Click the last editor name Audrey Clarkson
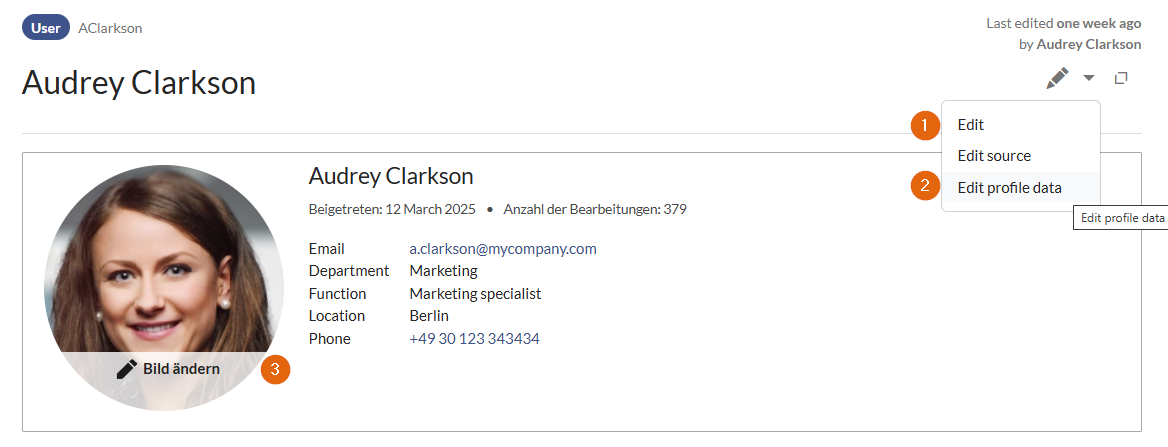This screenshot has width=1168, height=447. 1088,44
